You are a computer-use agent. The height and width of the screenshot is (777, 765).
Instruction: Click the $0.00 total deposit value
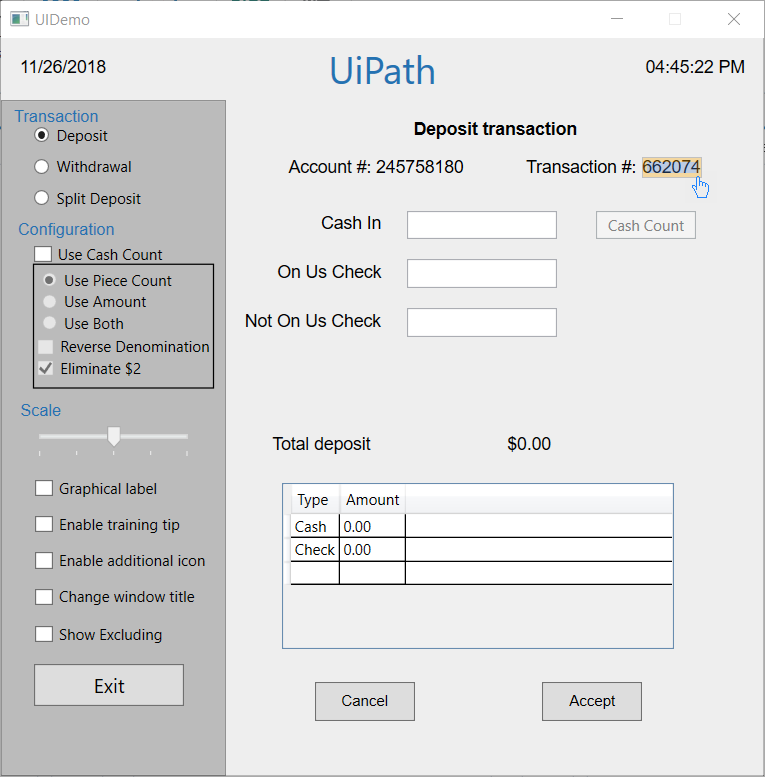529,444
